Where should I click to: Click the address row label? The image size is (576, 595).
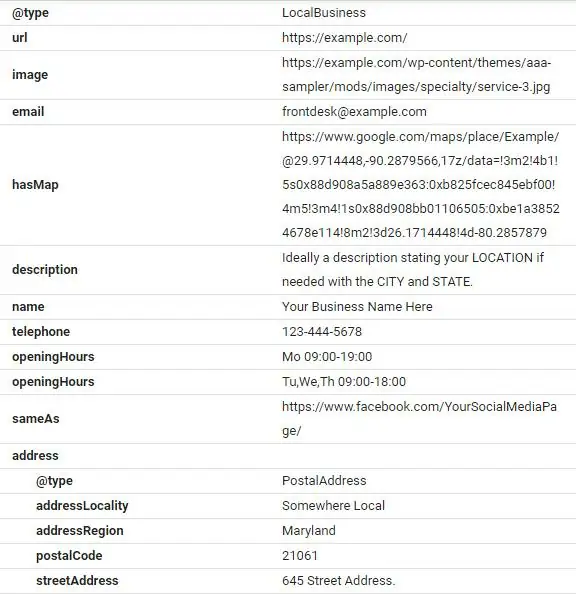click(35, 455)
